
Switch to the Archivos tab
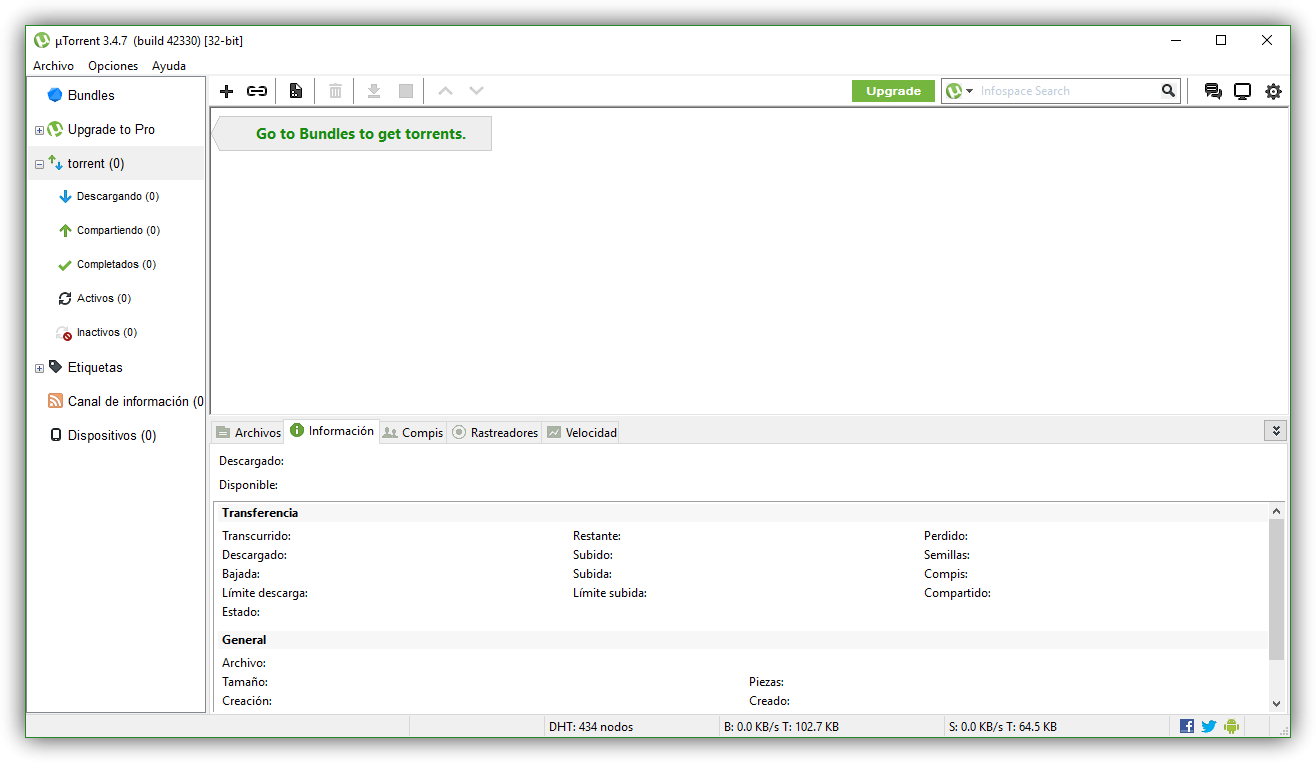[248, 433]
